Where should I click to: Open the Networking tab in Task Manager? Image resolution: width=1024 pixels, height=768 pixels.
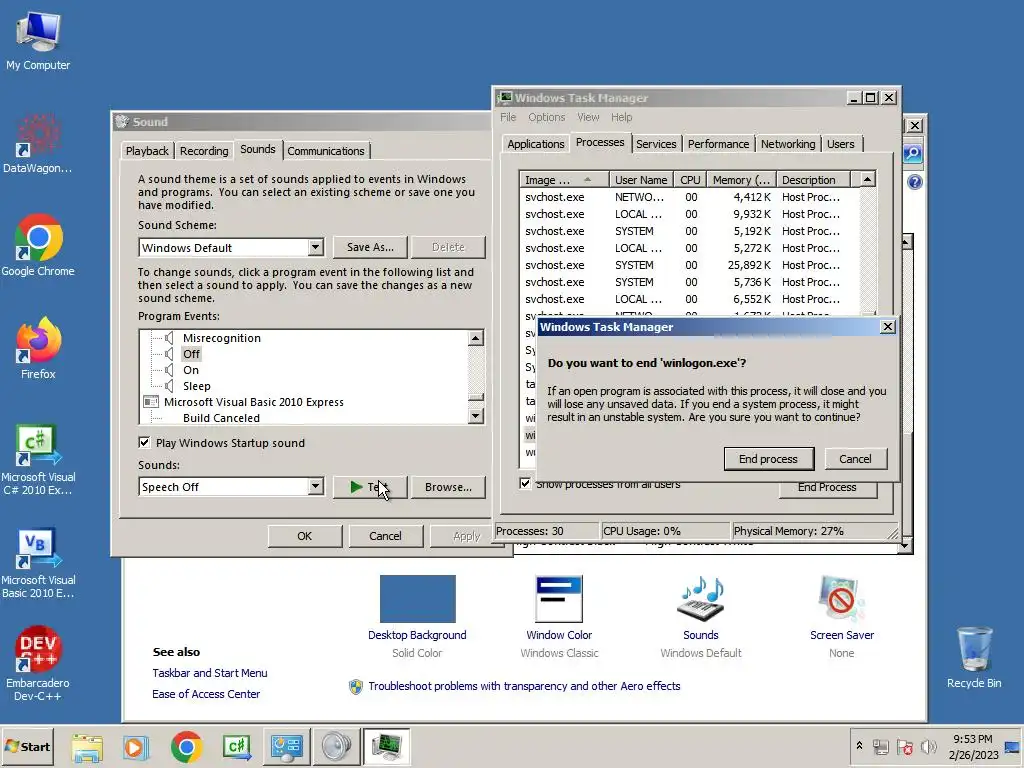coord(788,144)
